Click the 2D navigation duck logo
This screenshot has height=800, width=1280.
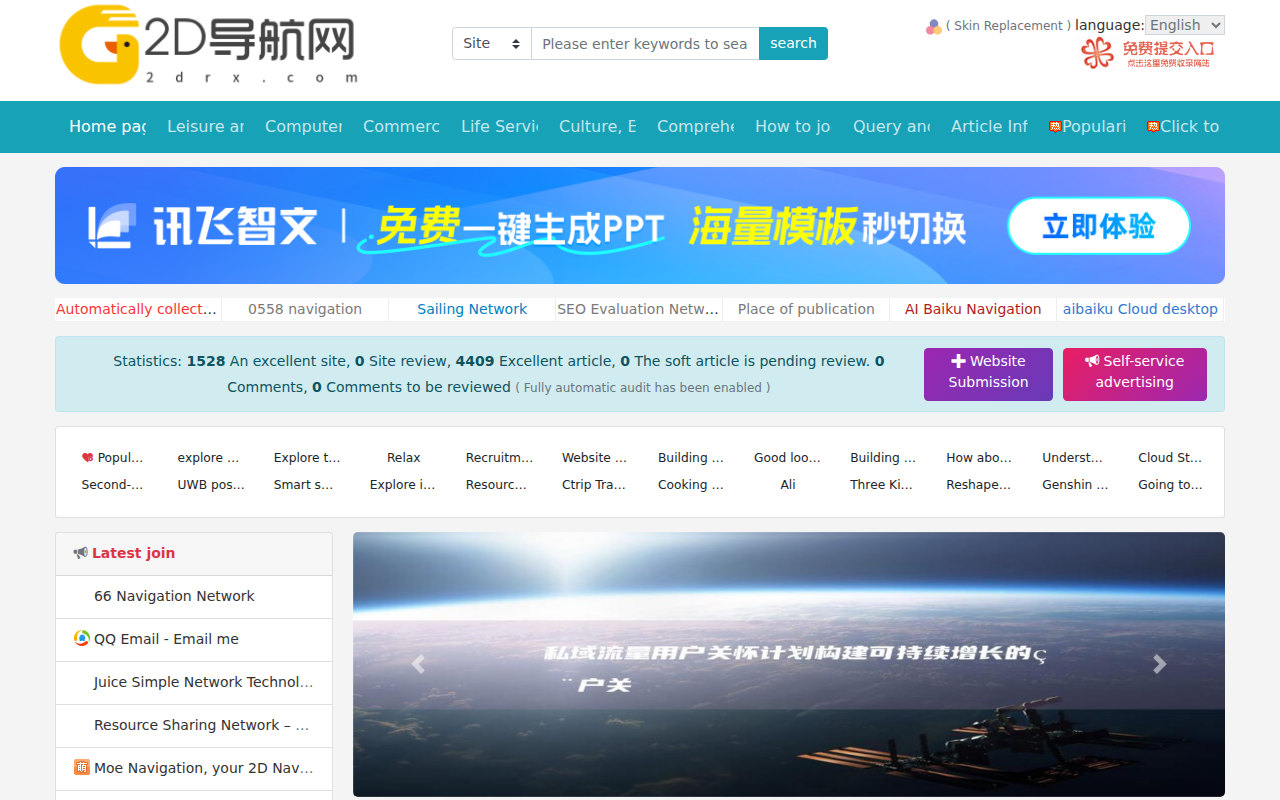tap(100, 45)
